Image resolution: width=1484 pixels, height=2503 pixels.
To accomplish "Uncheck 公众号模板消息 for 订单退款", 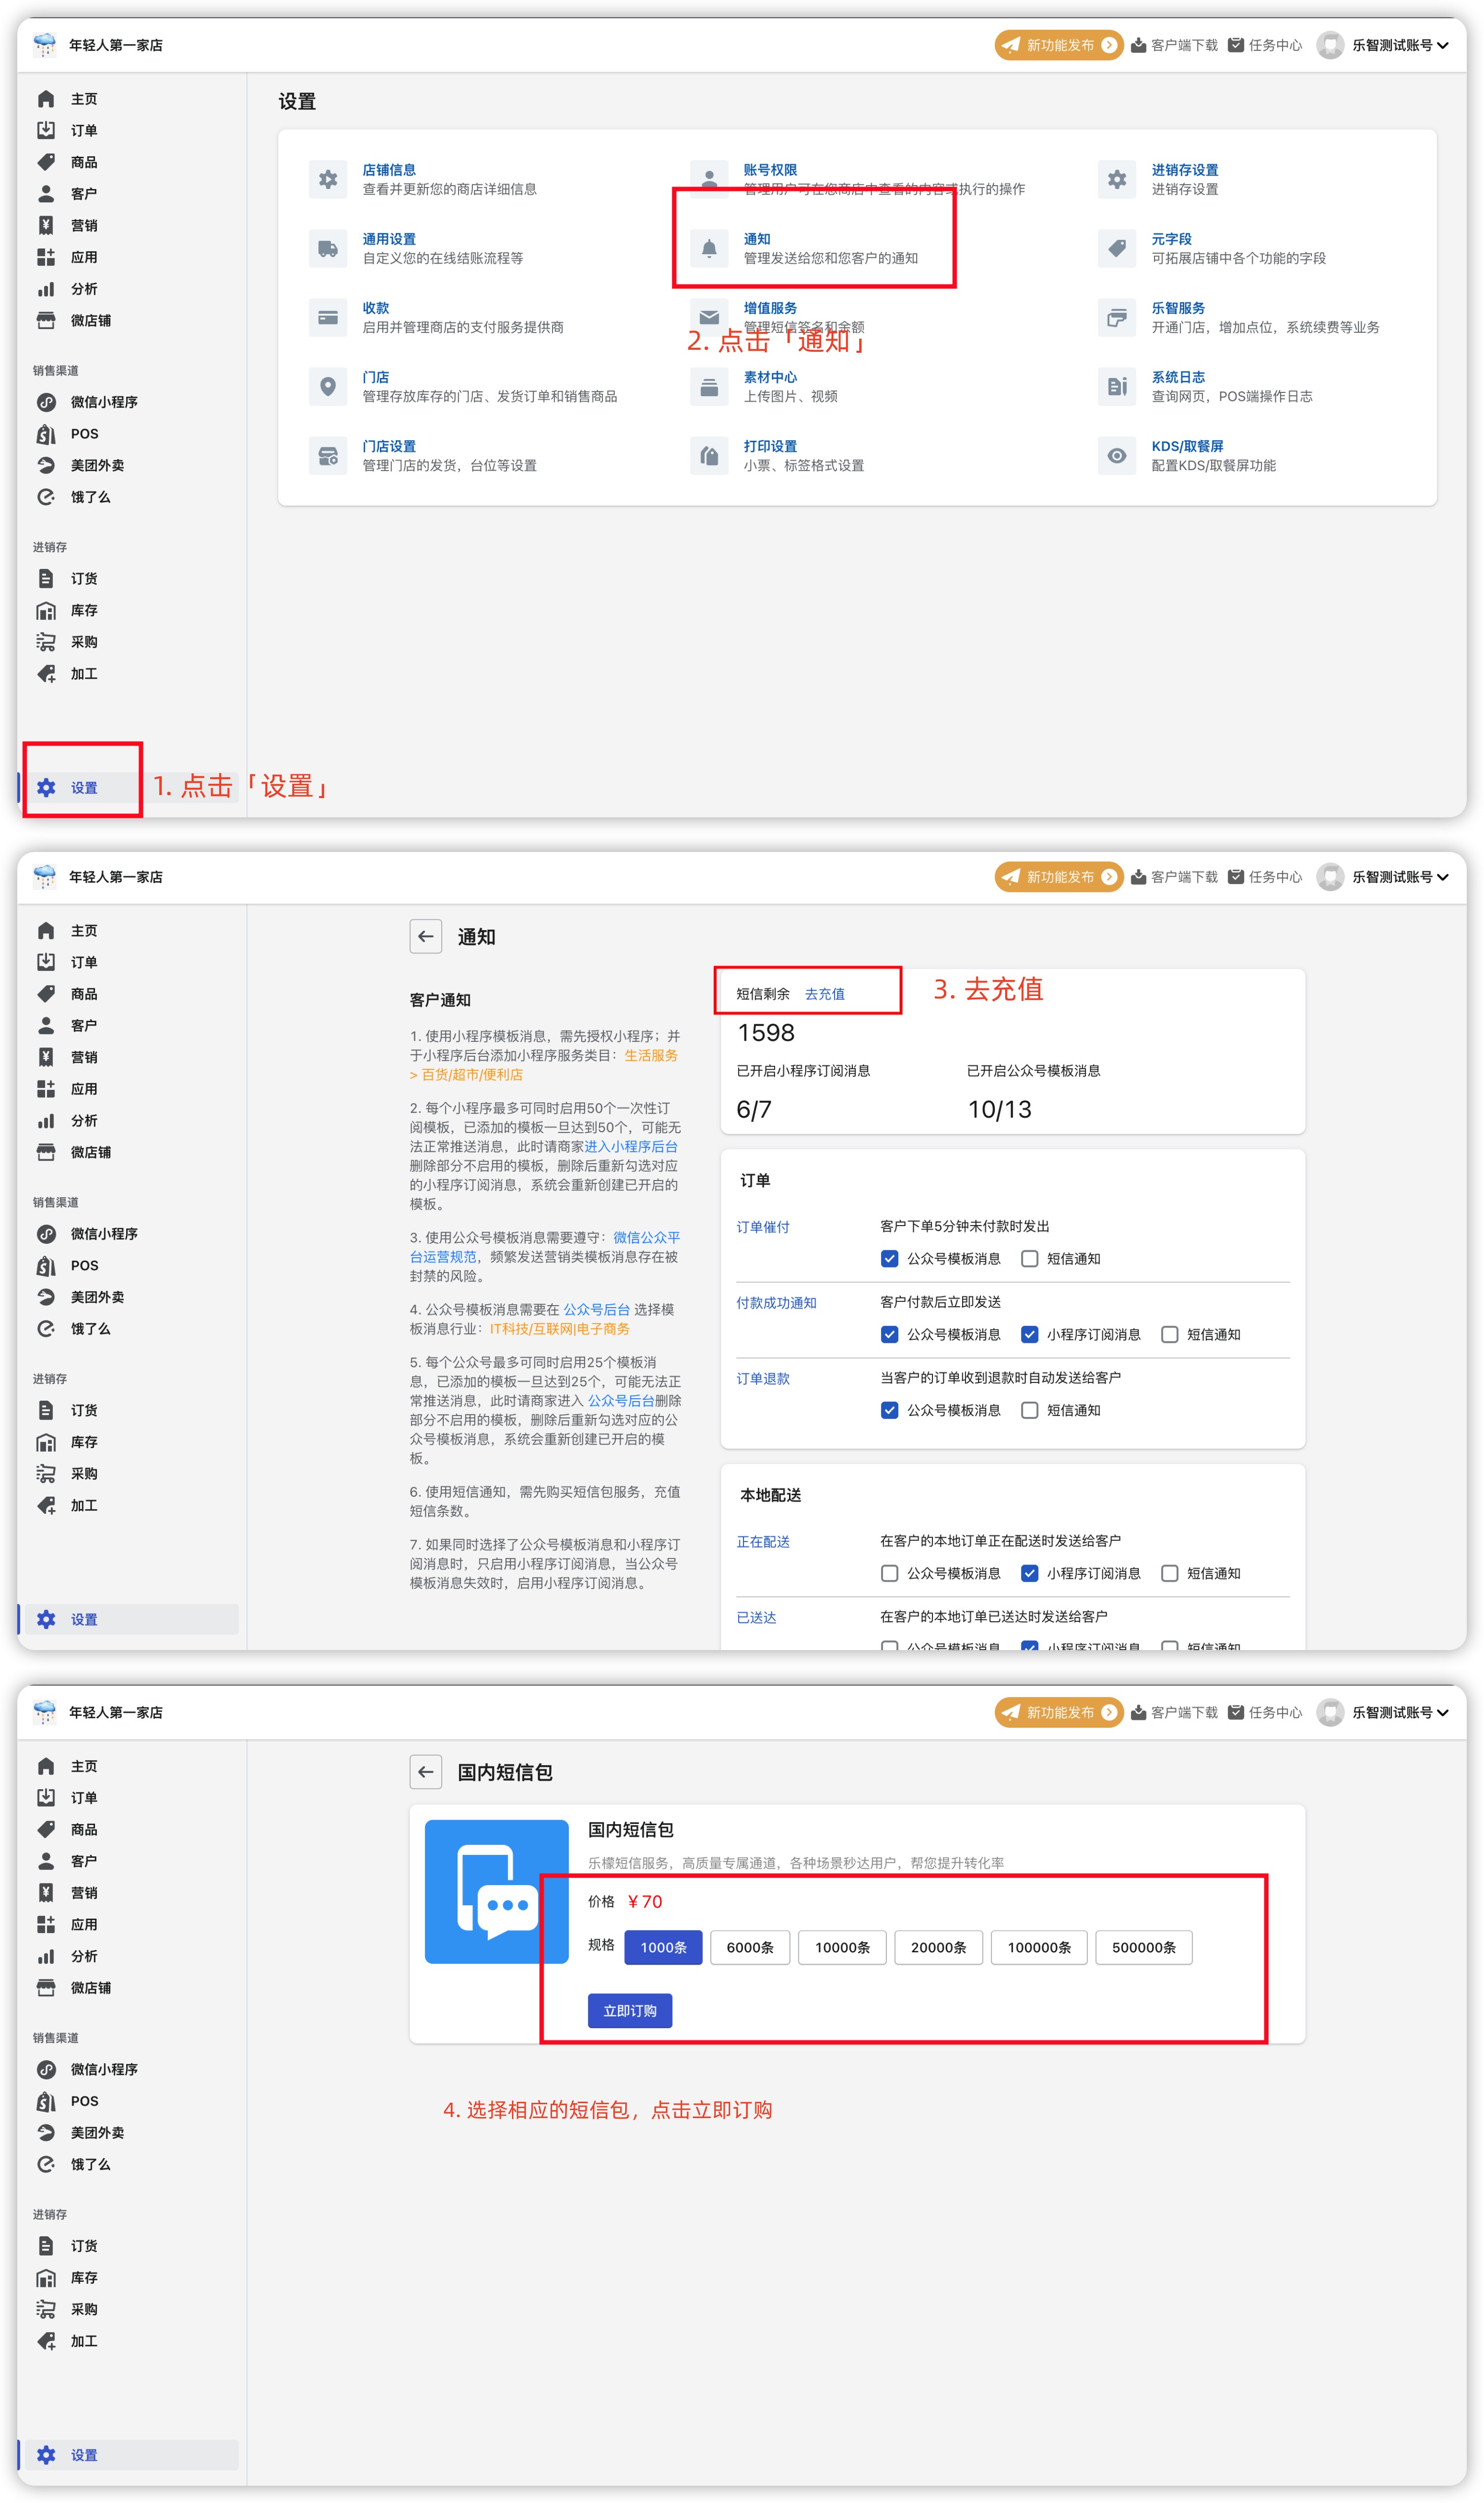I will (x=889, y=1410).
